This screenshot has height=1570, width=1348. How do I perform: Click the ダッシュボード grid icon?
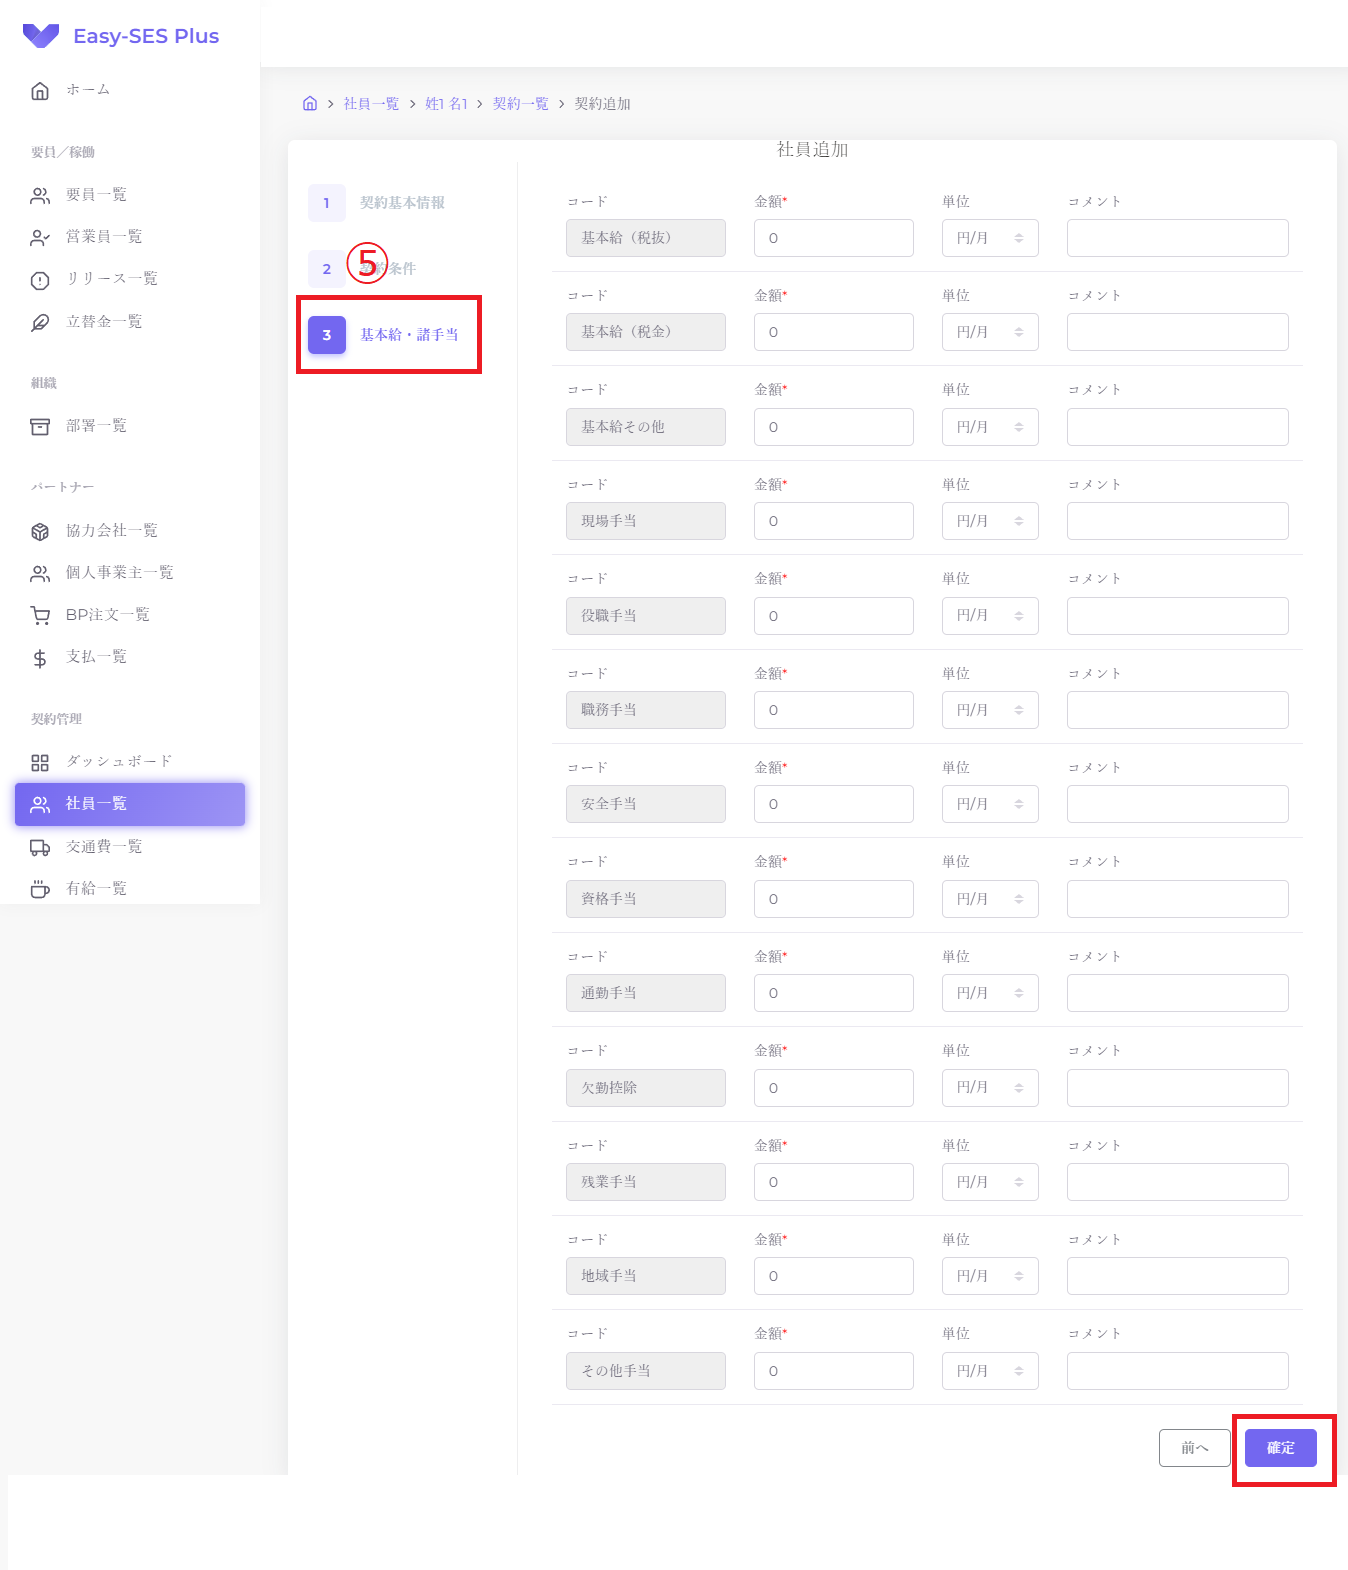tap(40, 763)
